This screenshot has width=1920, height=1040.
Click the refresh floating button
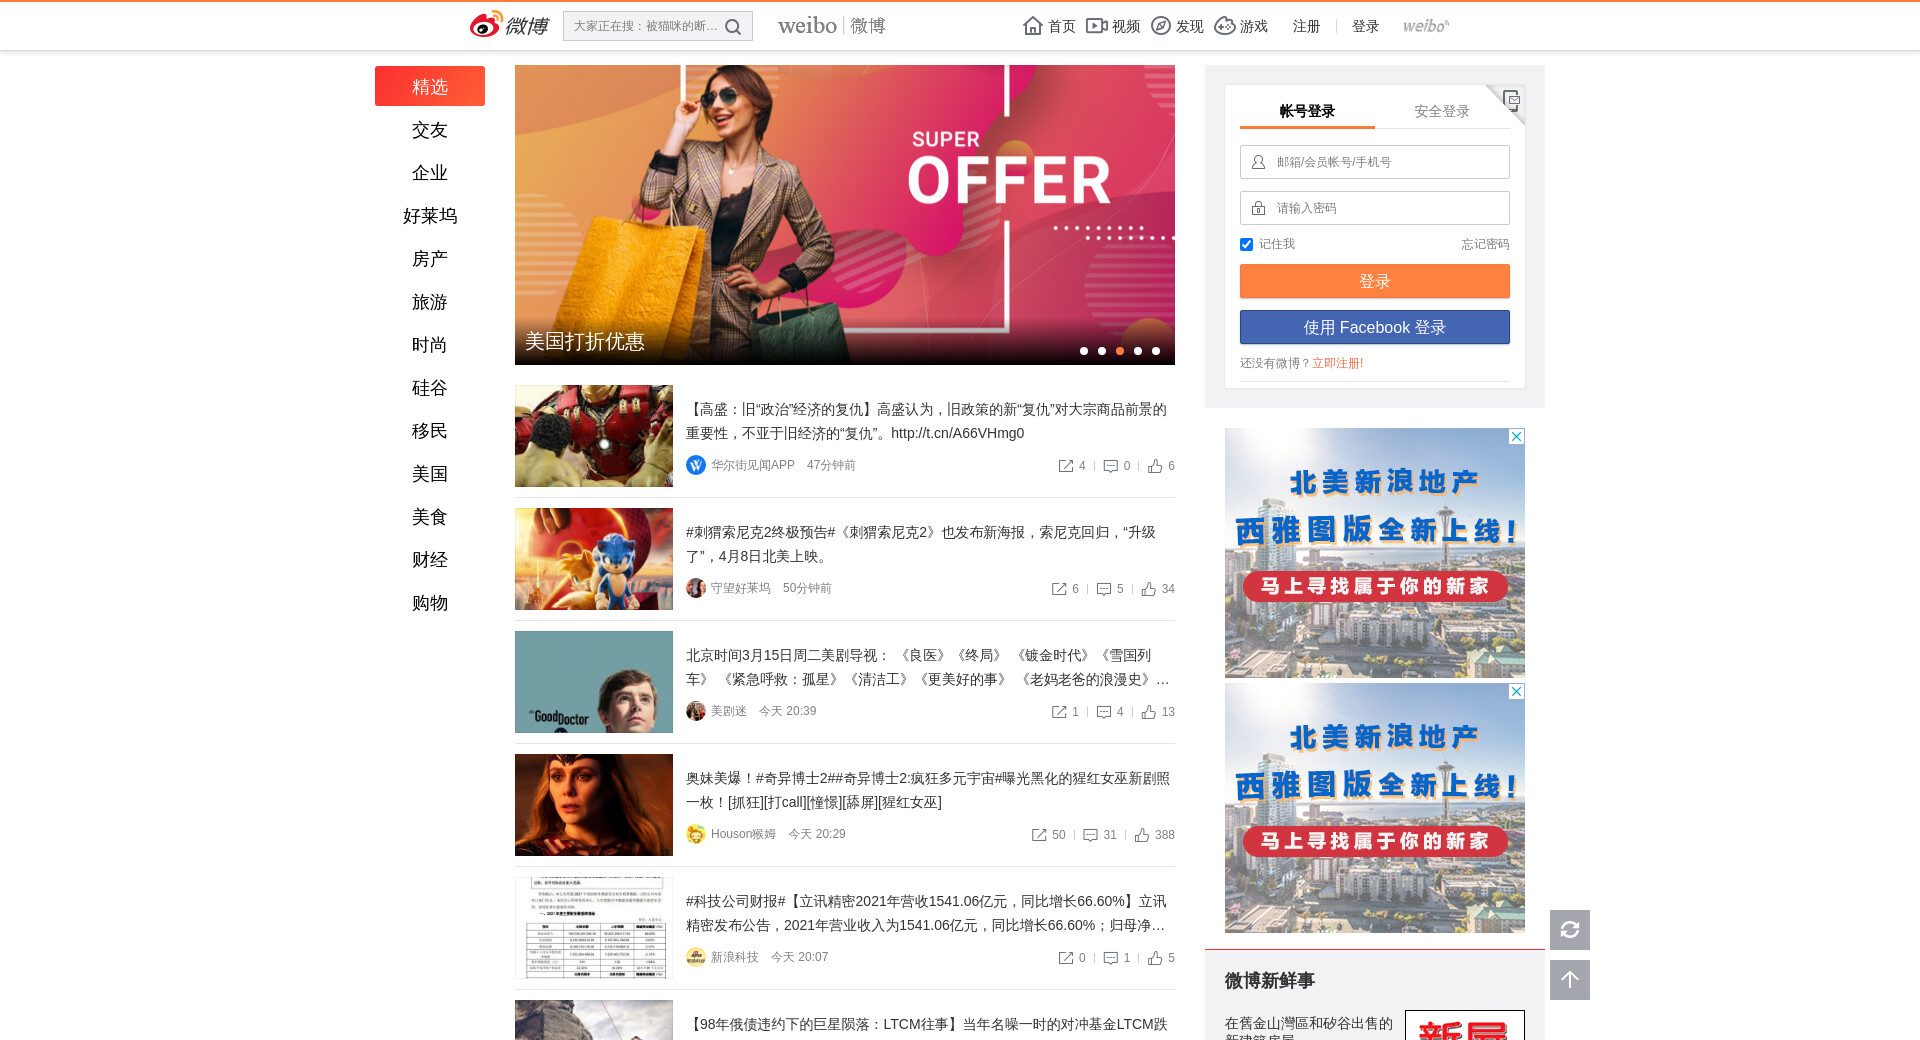(1570, 930)
